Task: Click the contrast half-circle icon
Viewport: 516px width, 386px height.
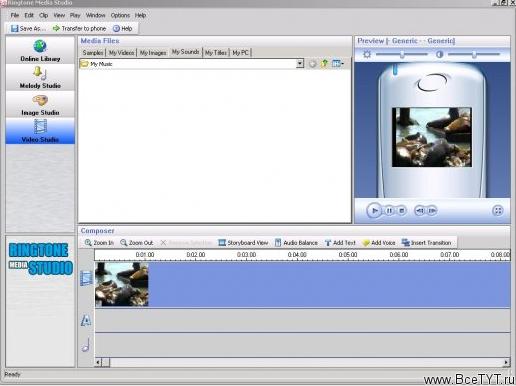Action: coord(440,54)
